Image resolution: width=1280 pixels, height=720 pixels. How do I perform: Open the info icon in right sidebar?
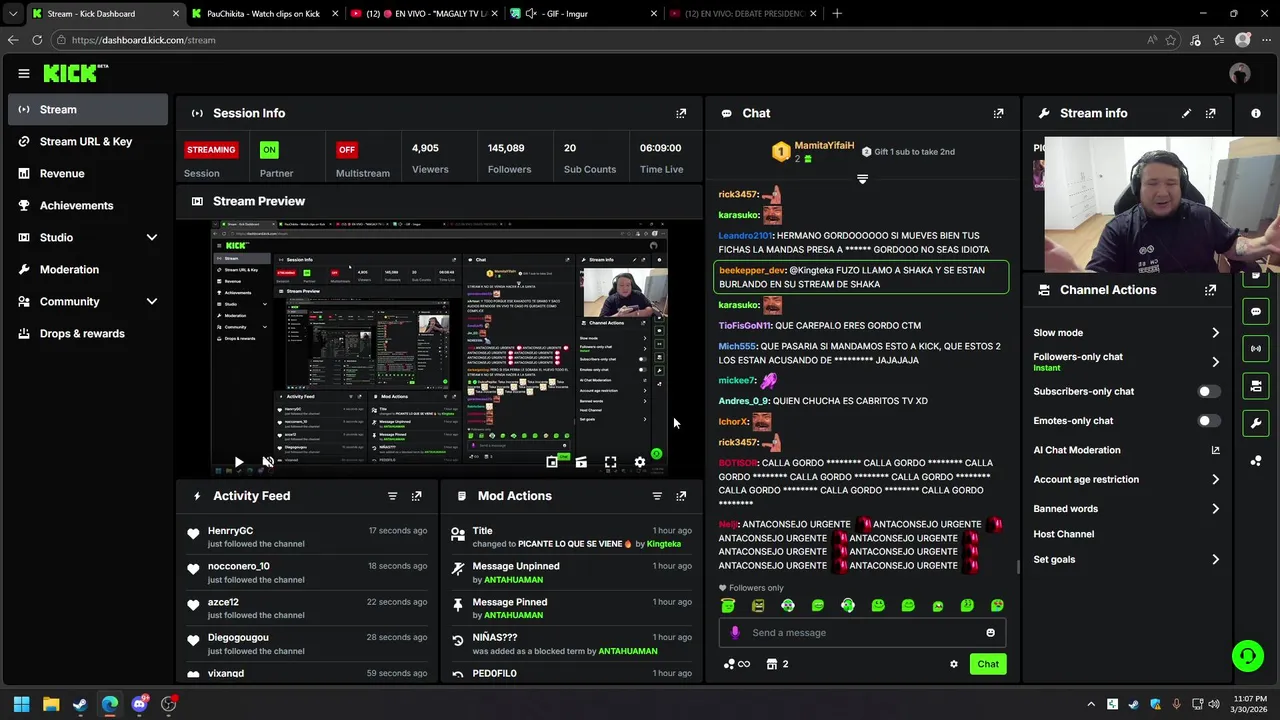pyautogui.click(x=1256, y=113)
